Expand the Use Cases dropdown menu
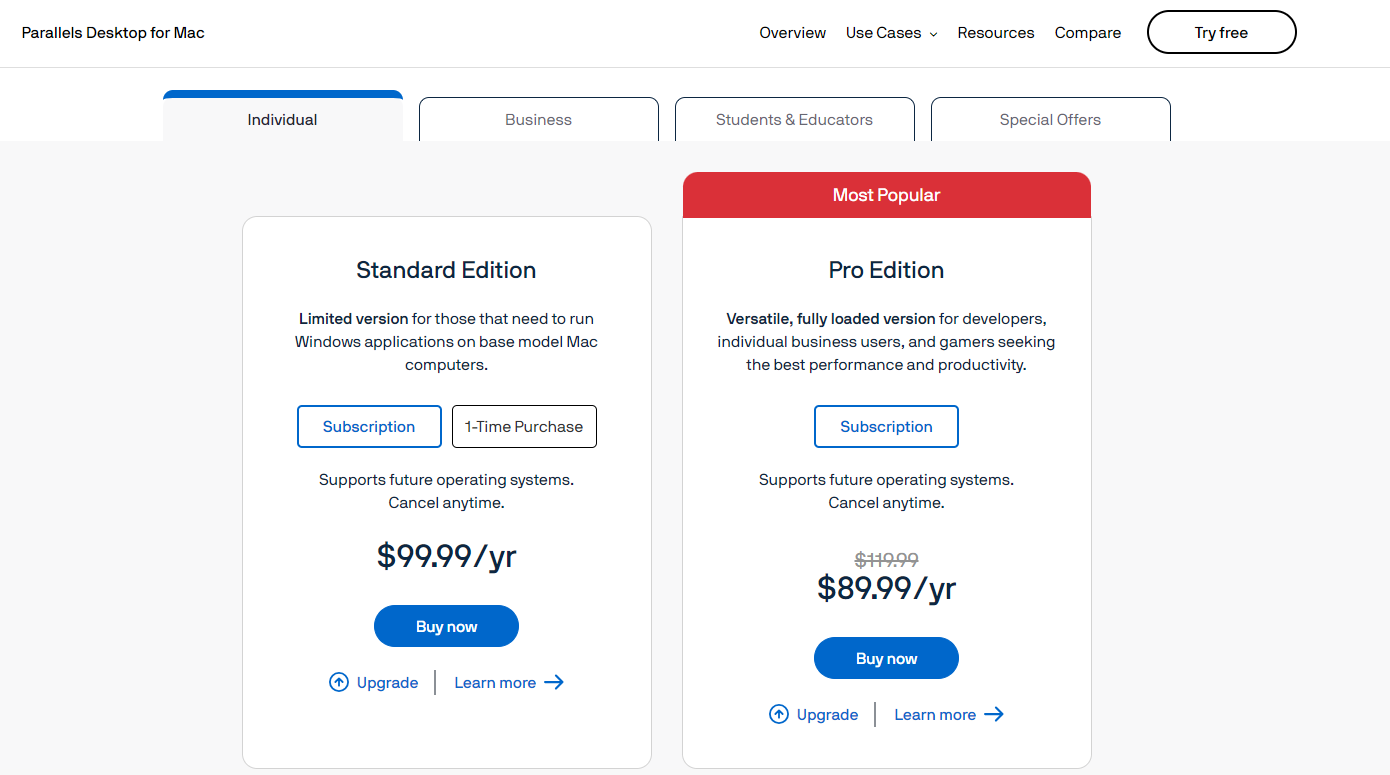This screenshot has height=775, width=1390. tap(890, 32)
